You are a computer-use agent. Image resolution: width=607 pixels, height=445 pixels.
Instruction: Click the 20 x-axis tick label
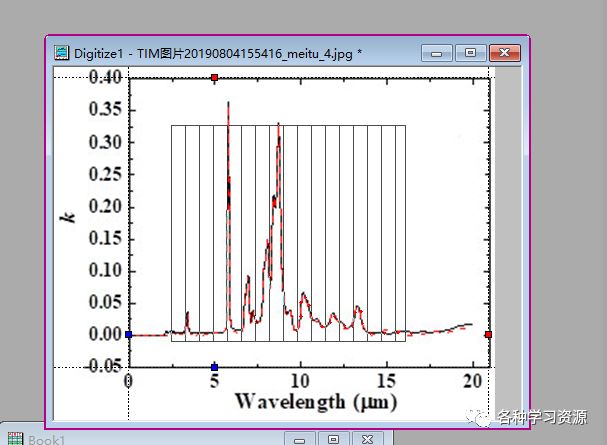[x=472, y=381]
